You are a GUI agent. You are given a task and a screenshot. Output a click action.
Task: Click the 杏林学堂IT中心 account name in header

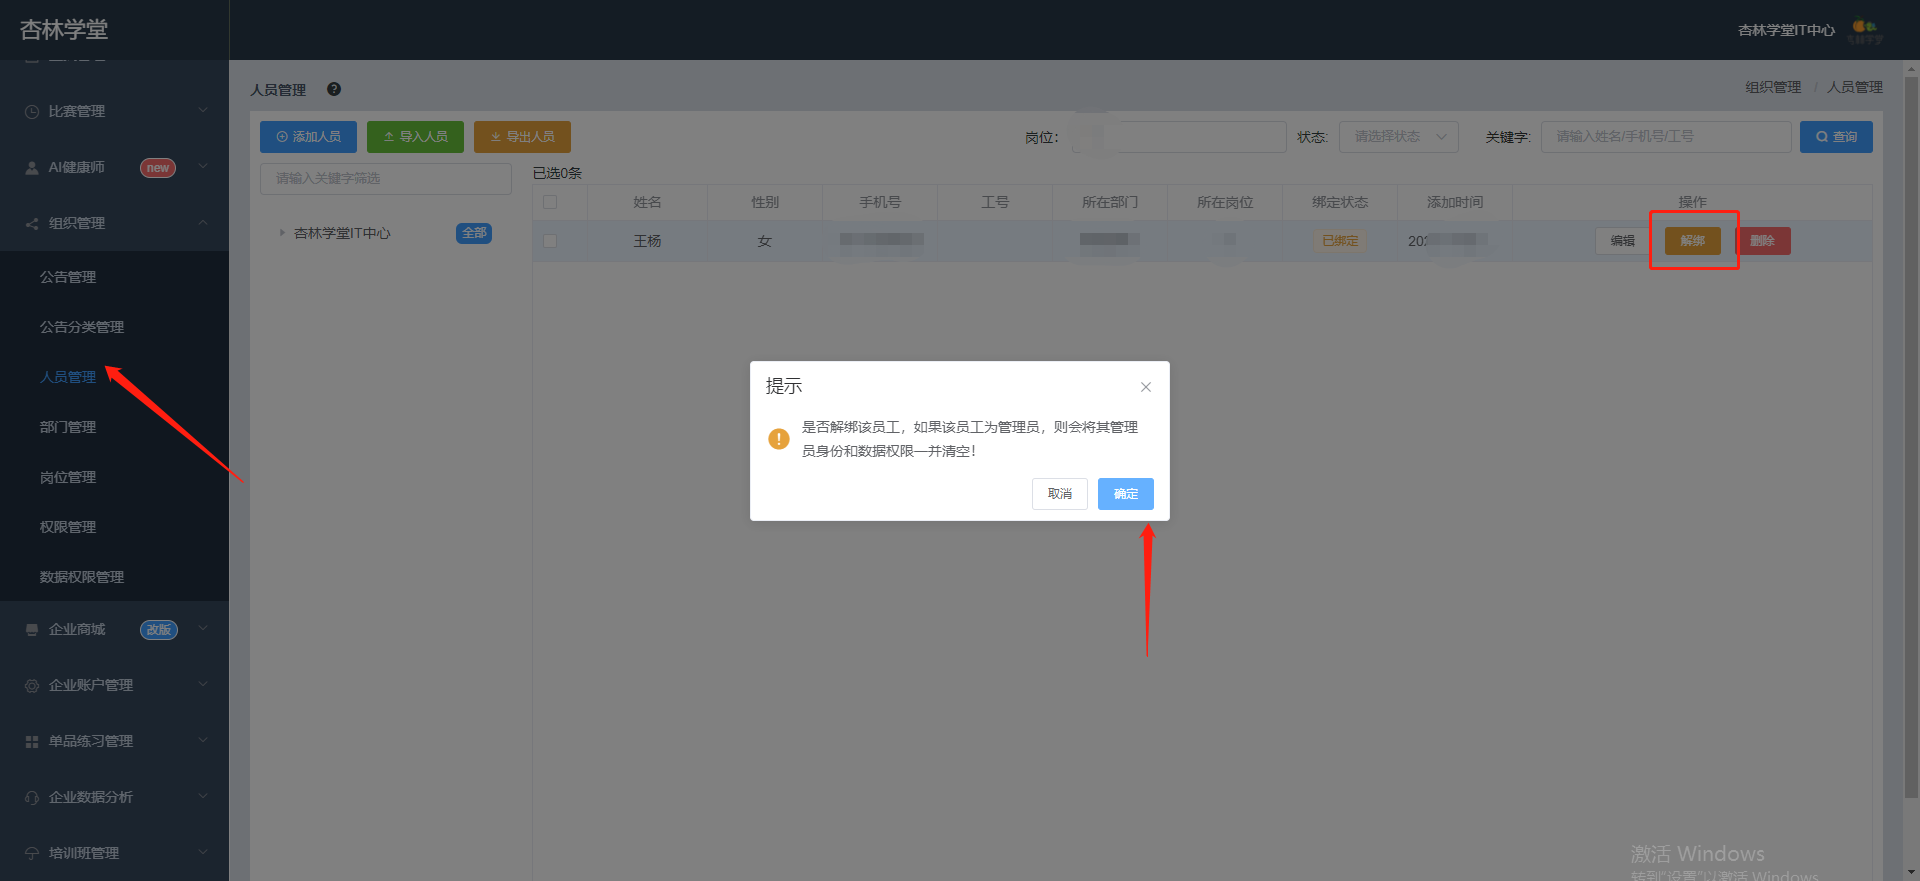1786,30
